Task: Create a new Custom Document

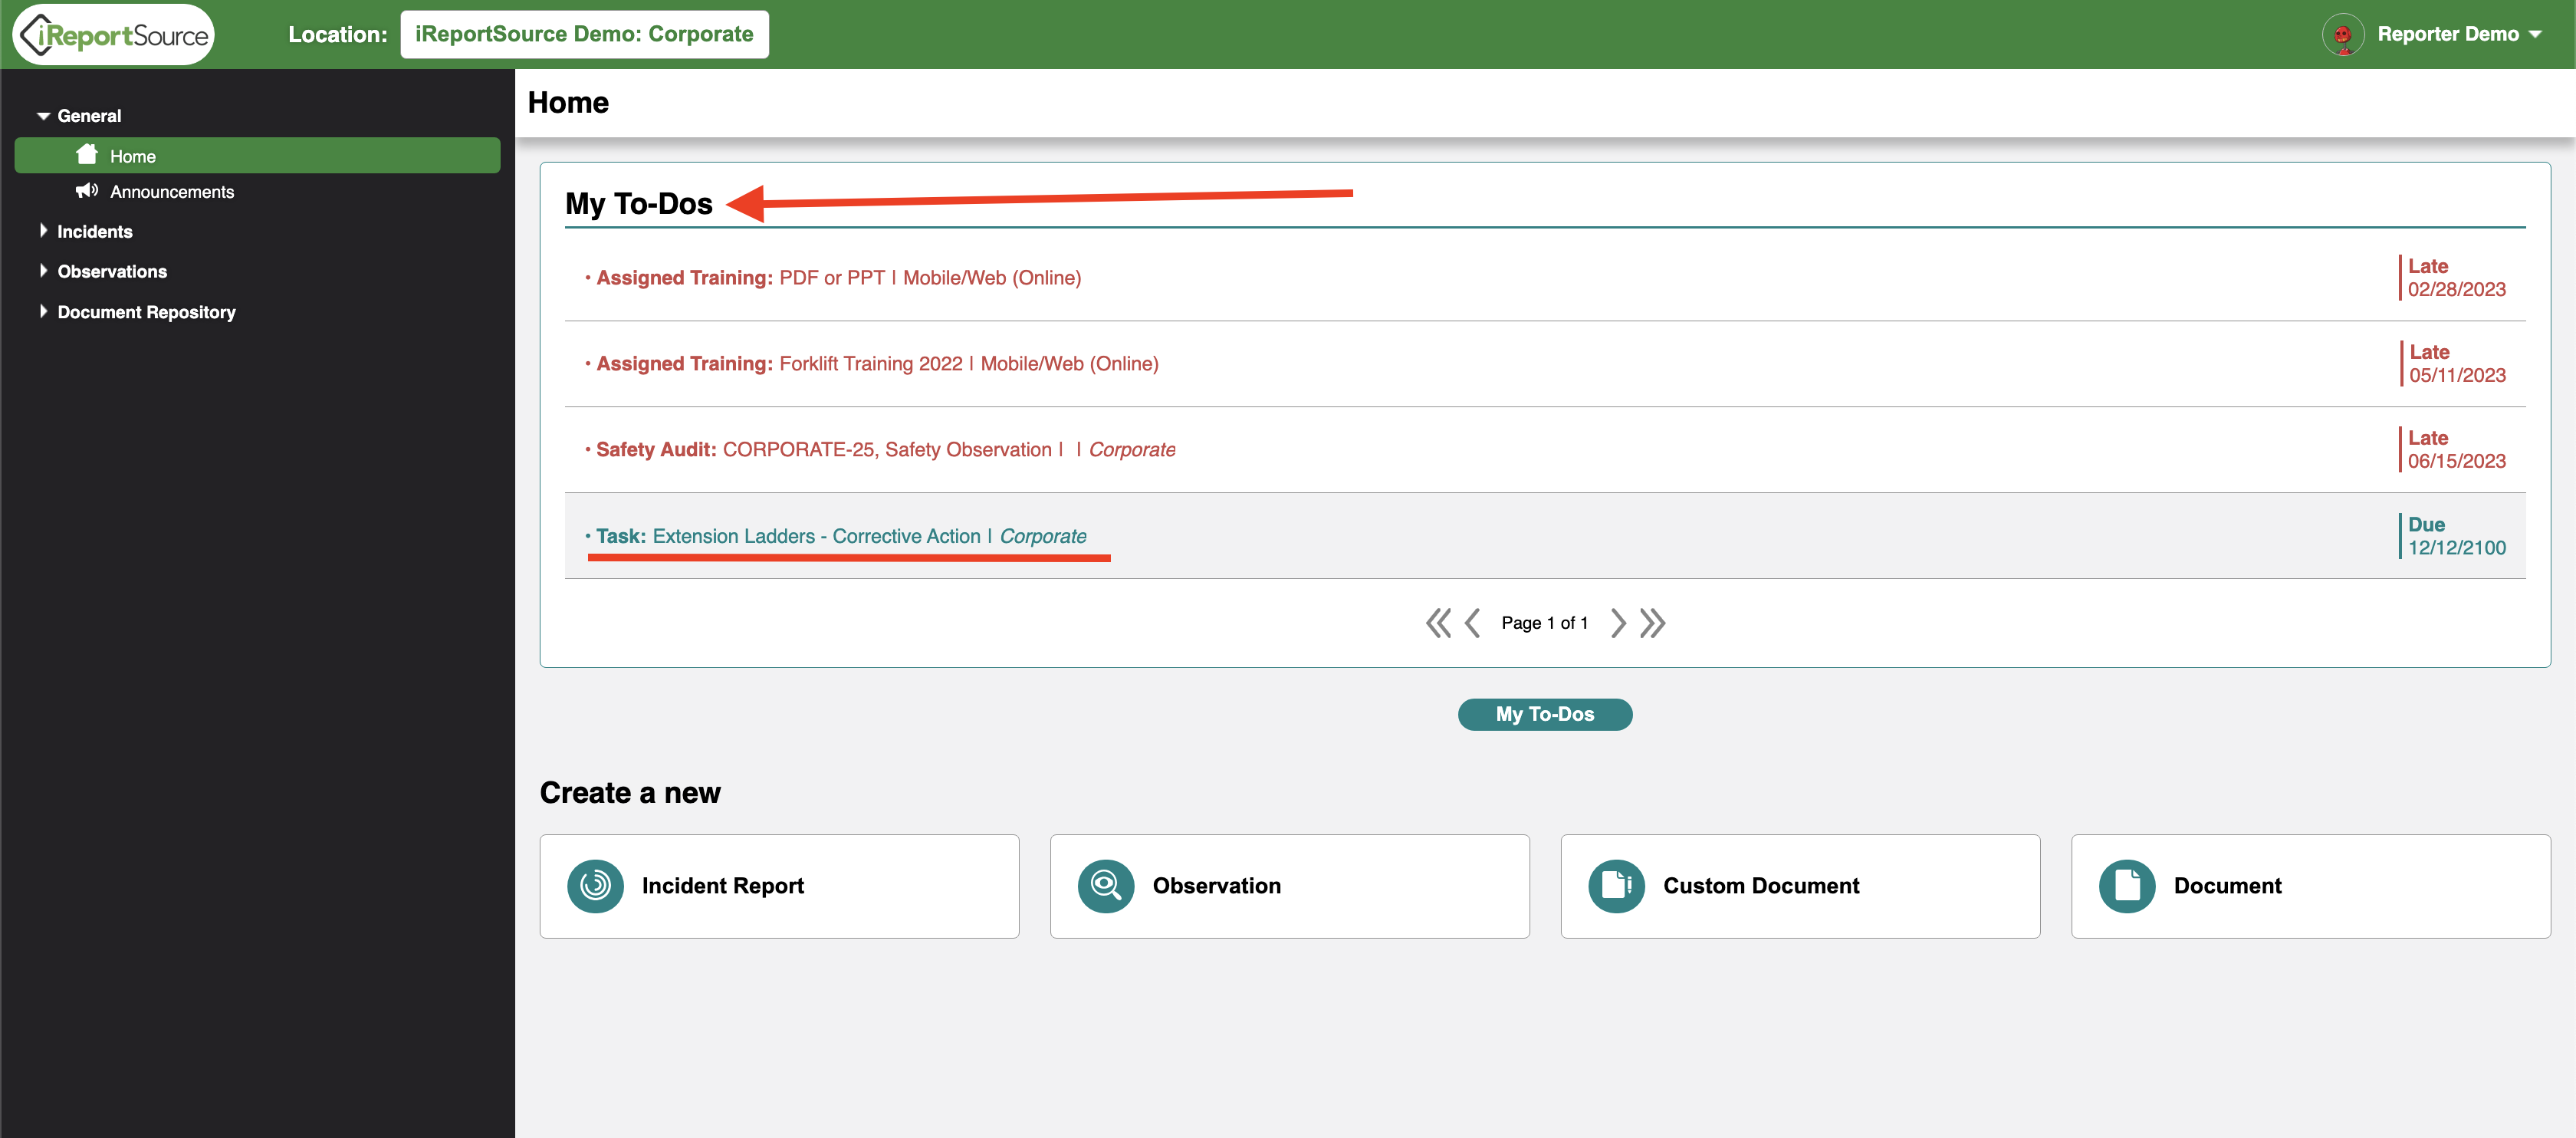Action: (x=1800, y=886)
